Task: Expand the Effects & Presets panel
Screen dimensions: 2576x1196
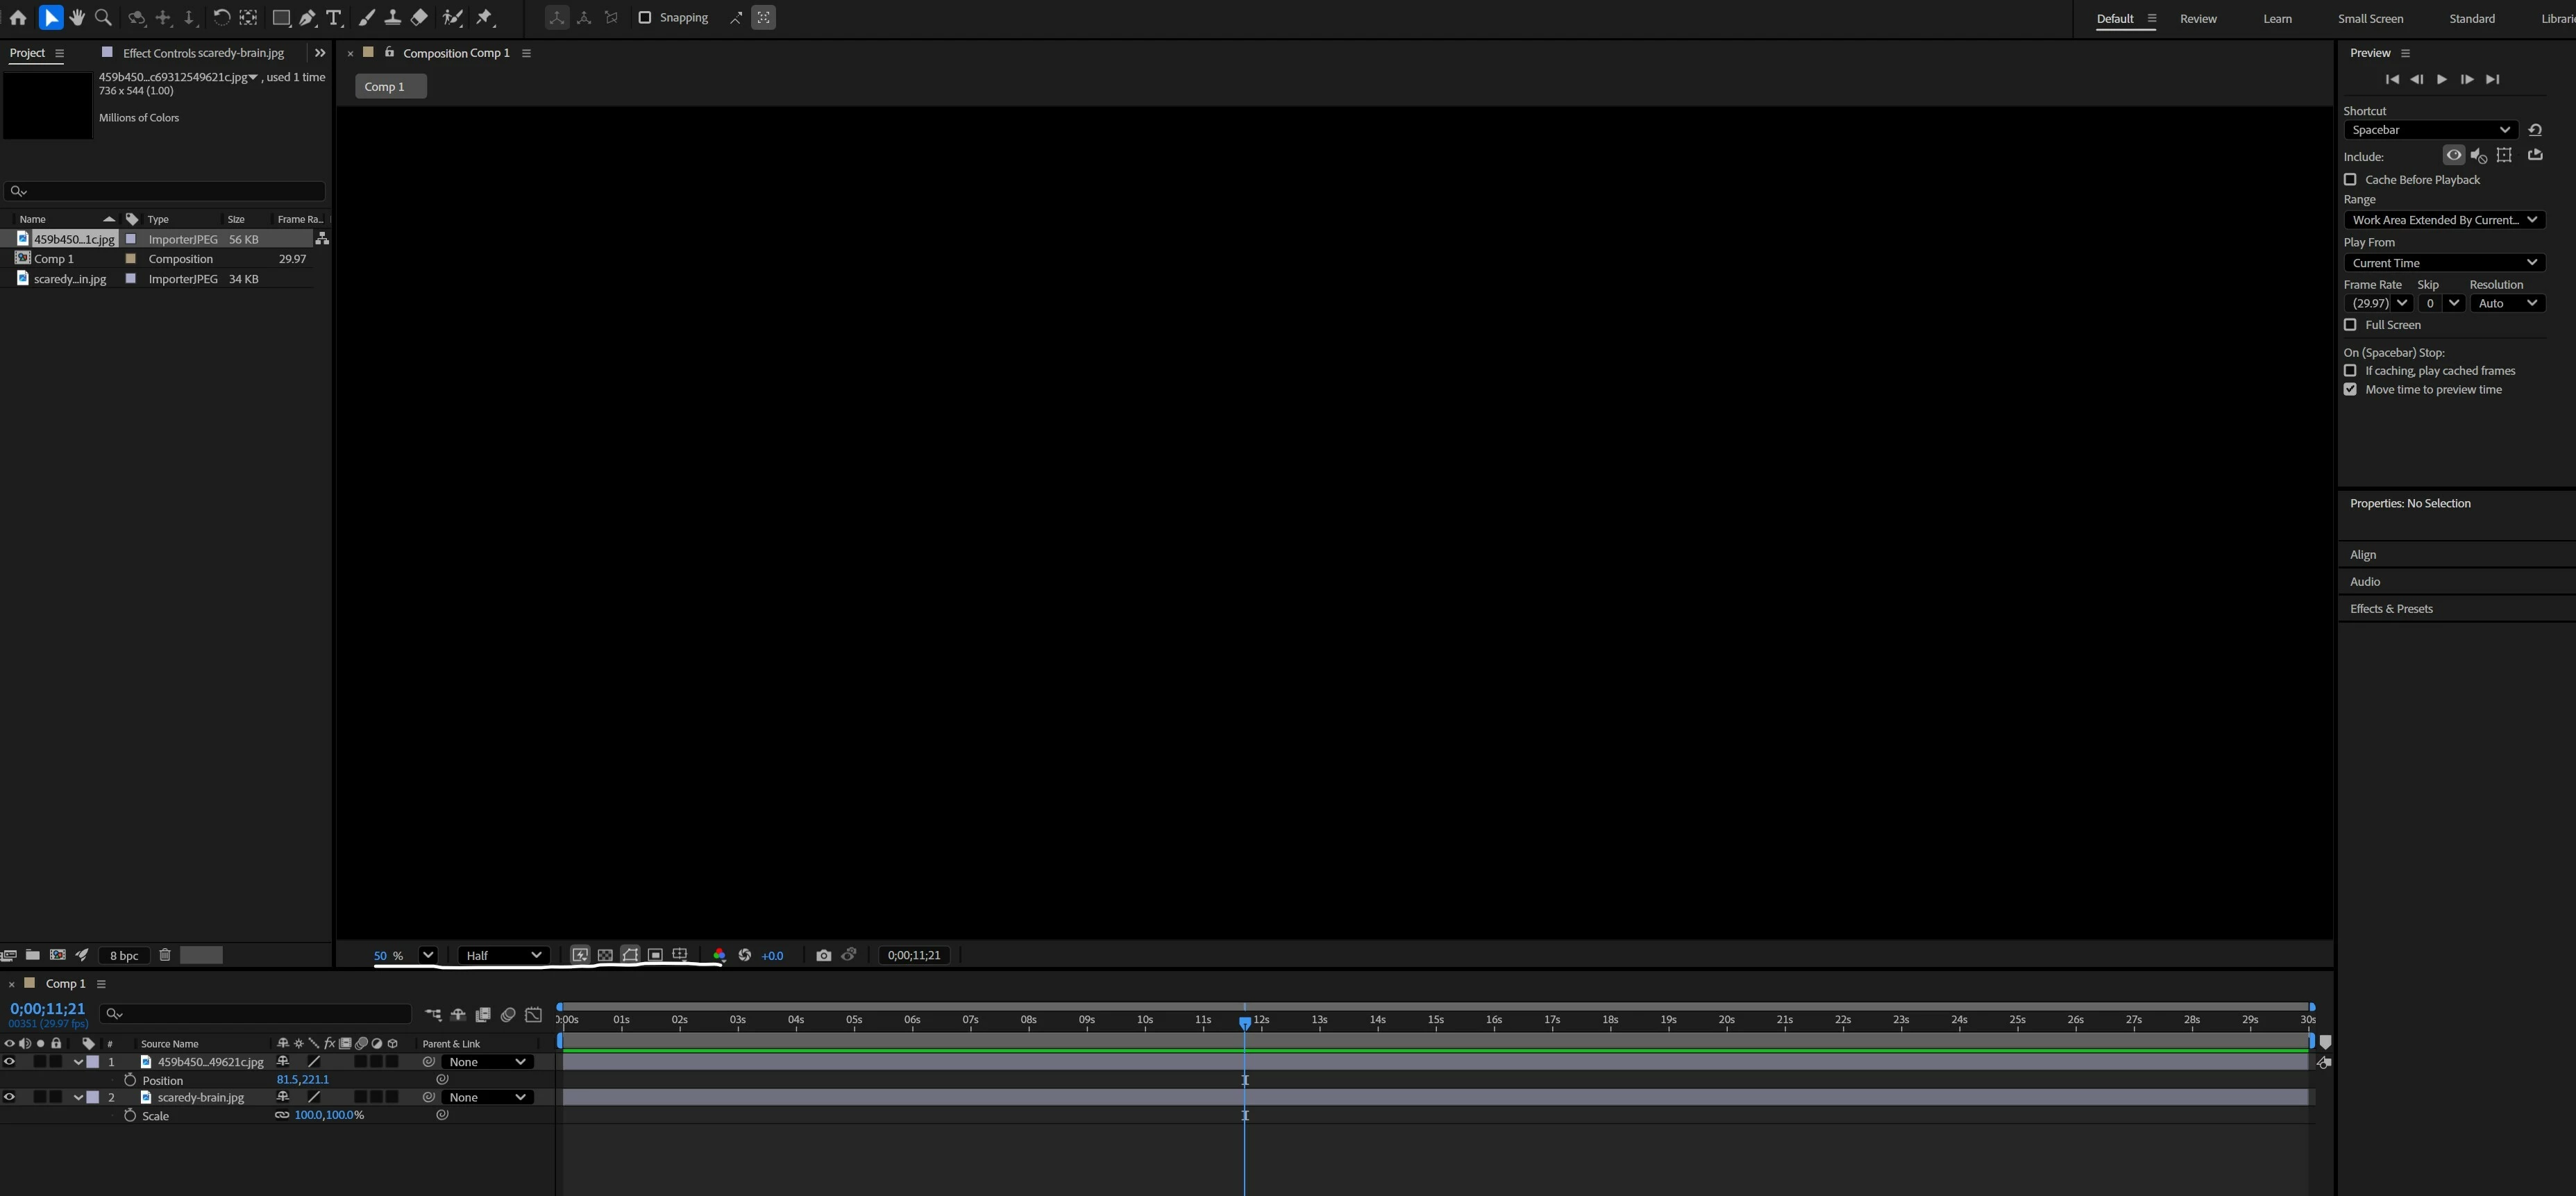Action: click(2391, 608)
